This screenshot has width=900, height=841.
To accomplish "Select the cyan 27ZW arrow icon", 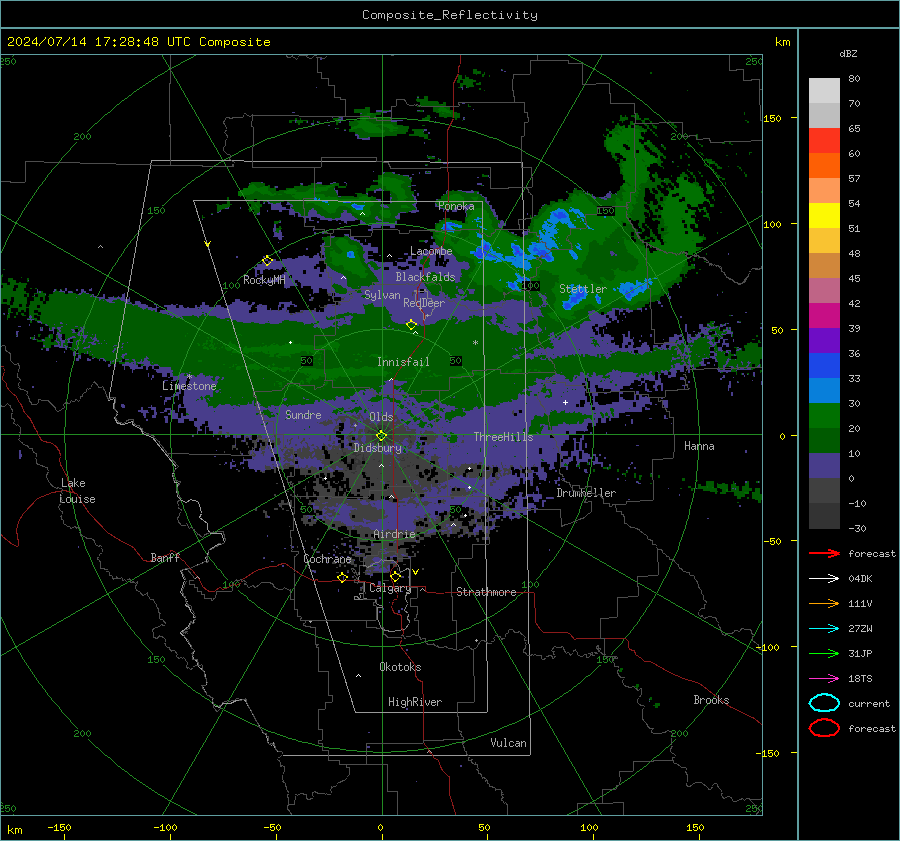I will 824,629.
